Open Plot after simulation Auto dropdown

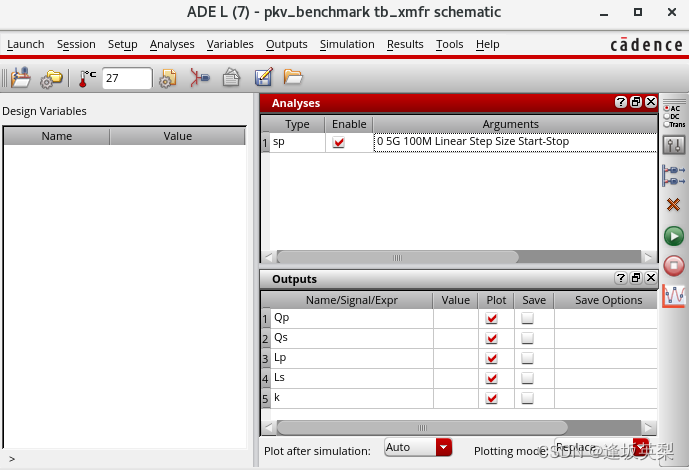[x=418, y=447]
